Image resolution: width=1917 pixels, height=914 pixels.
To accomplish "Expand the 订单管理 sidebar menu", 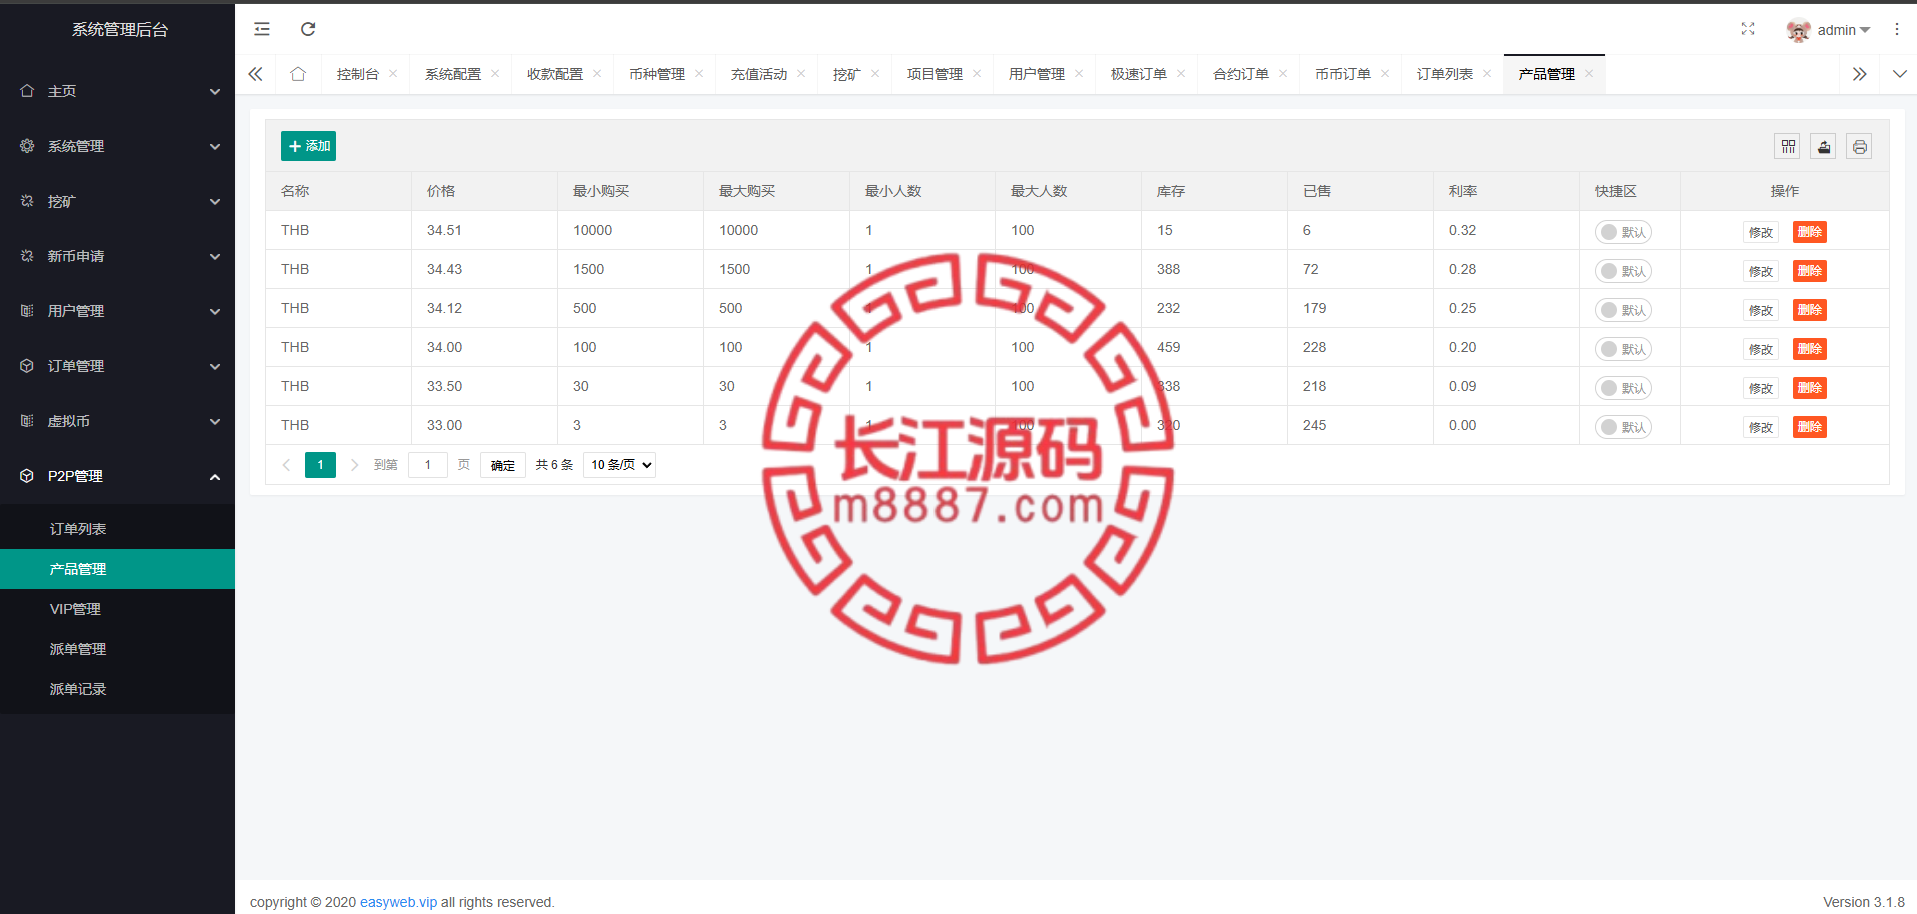I will (117, 366).
